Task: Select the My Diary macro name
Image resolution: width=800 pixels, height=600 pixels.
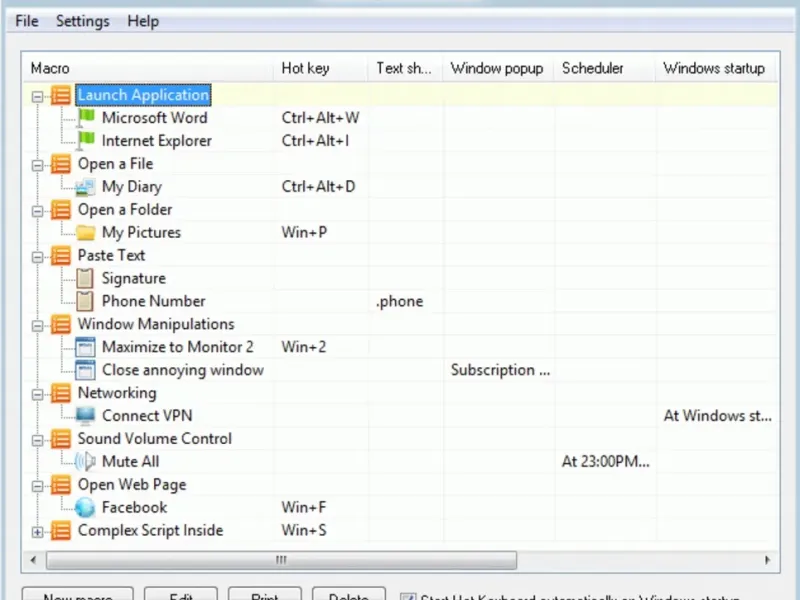Action: point(132,187)
